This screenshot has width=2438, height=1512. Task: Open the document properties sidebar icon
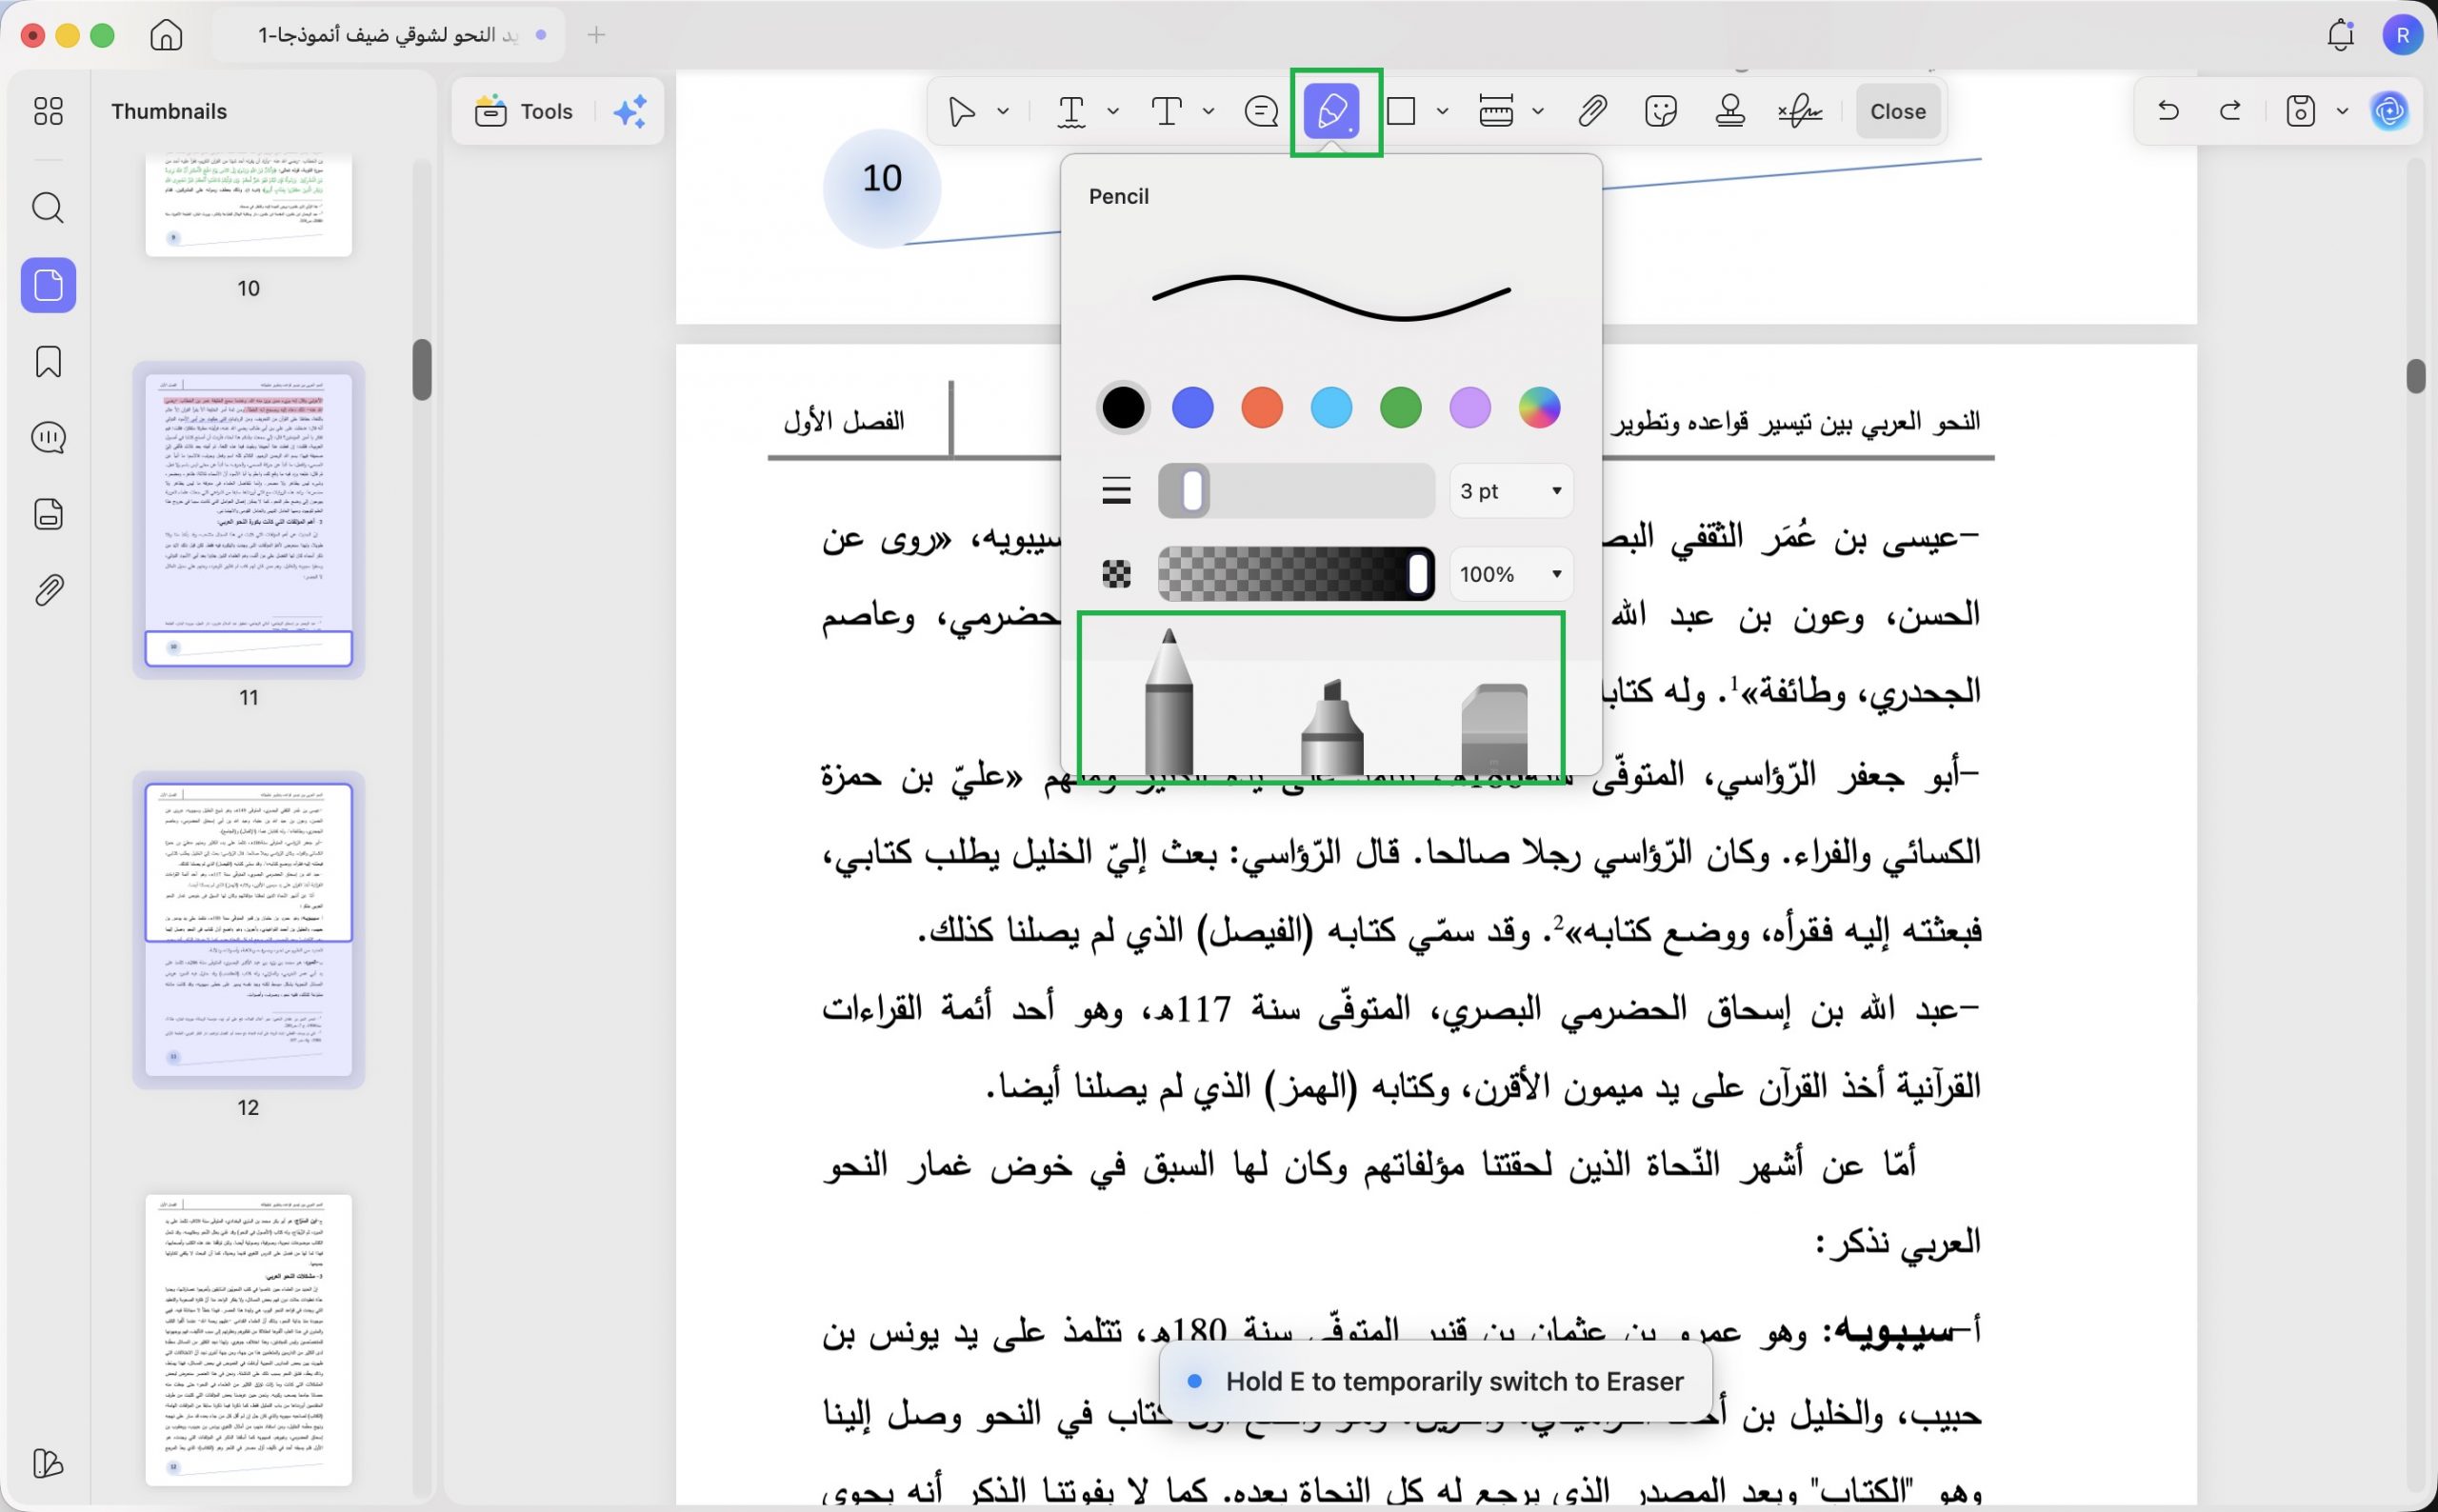click(x=48, y=514)
